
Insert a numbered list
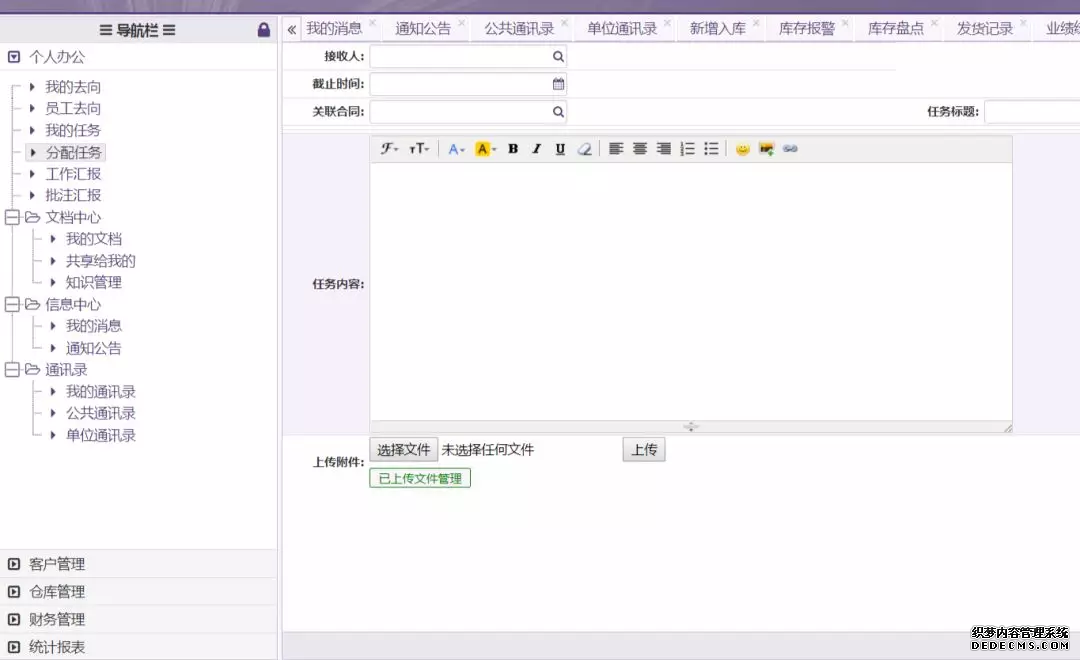pos(687,149)
